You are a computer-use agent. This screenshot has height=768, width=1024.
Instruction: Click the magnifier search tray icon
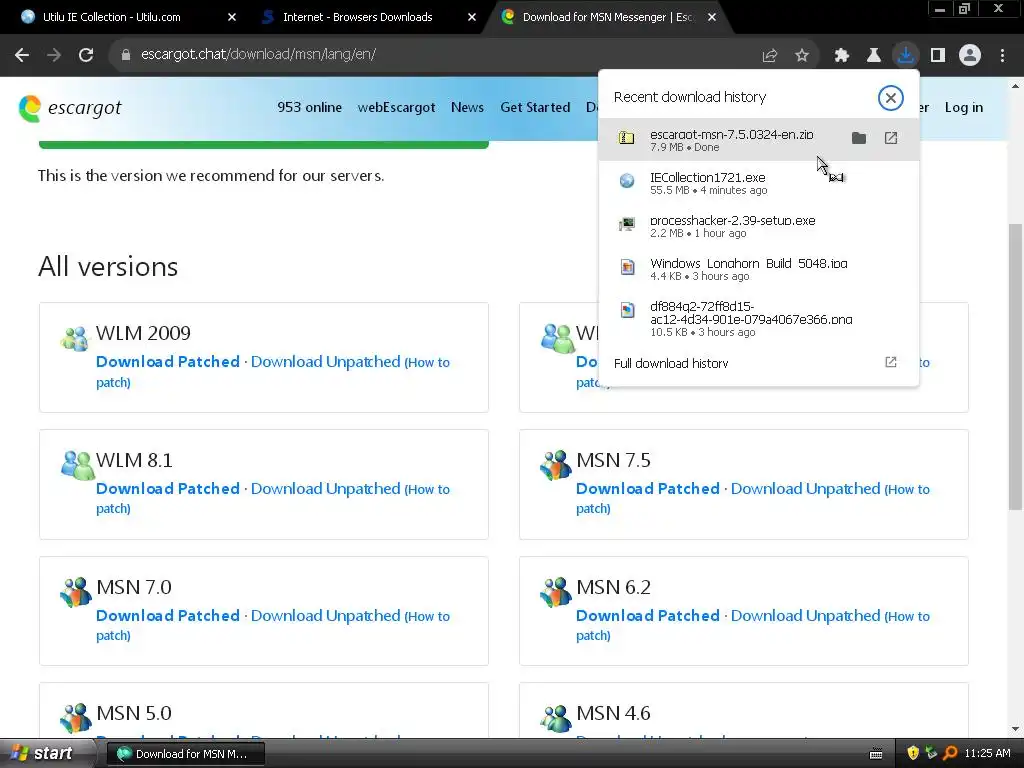pyautogui.click(x=950, y=754)
